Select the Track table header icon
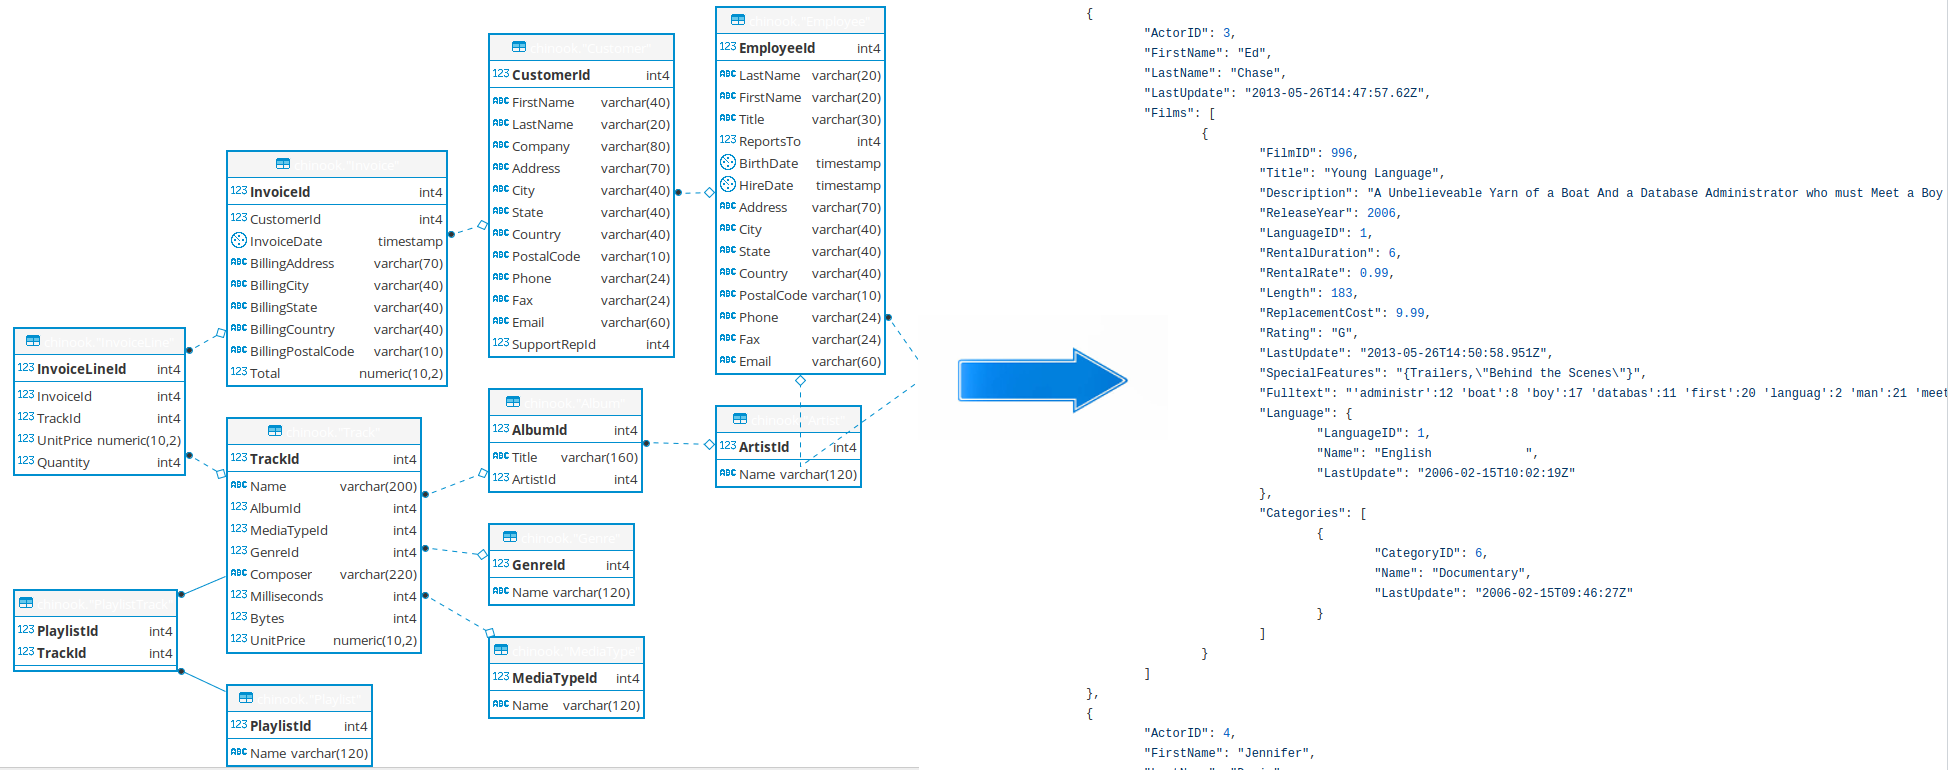Viewport: 1951px width, 770px height. (275, 431)
